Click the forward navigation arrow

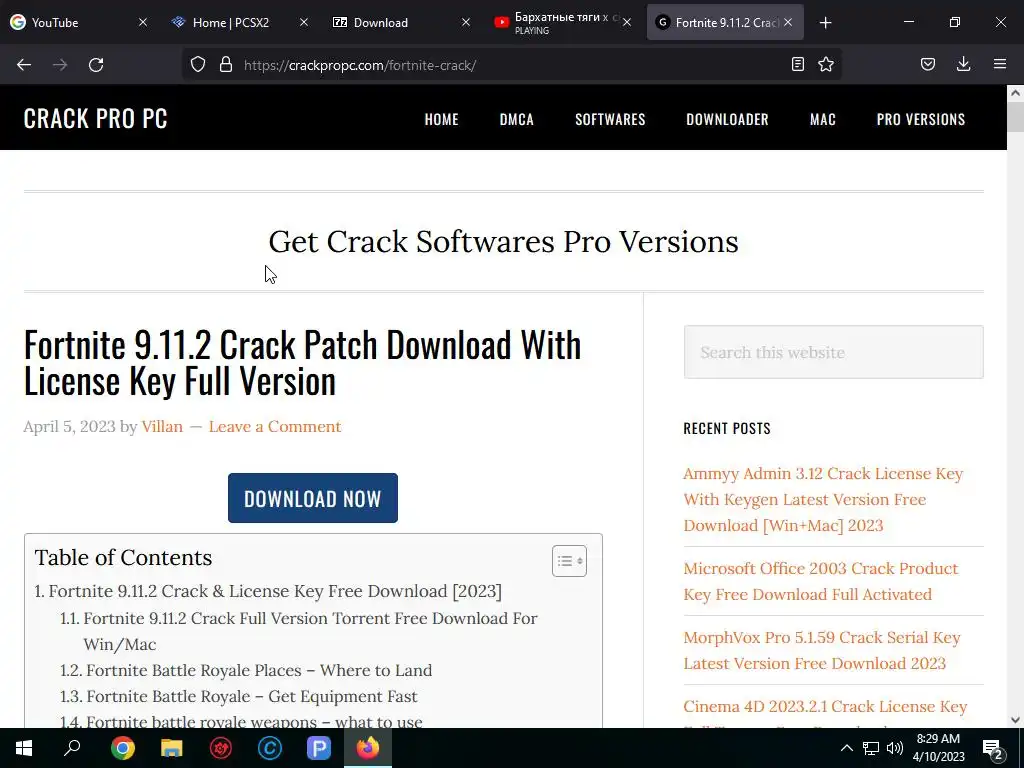[x=60, y=65]
